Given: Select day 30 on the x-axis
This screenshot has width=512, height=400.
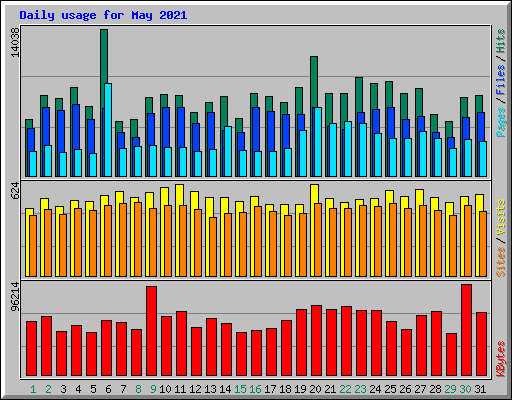Looking at the screenshot, I should [x=465, y=389].
